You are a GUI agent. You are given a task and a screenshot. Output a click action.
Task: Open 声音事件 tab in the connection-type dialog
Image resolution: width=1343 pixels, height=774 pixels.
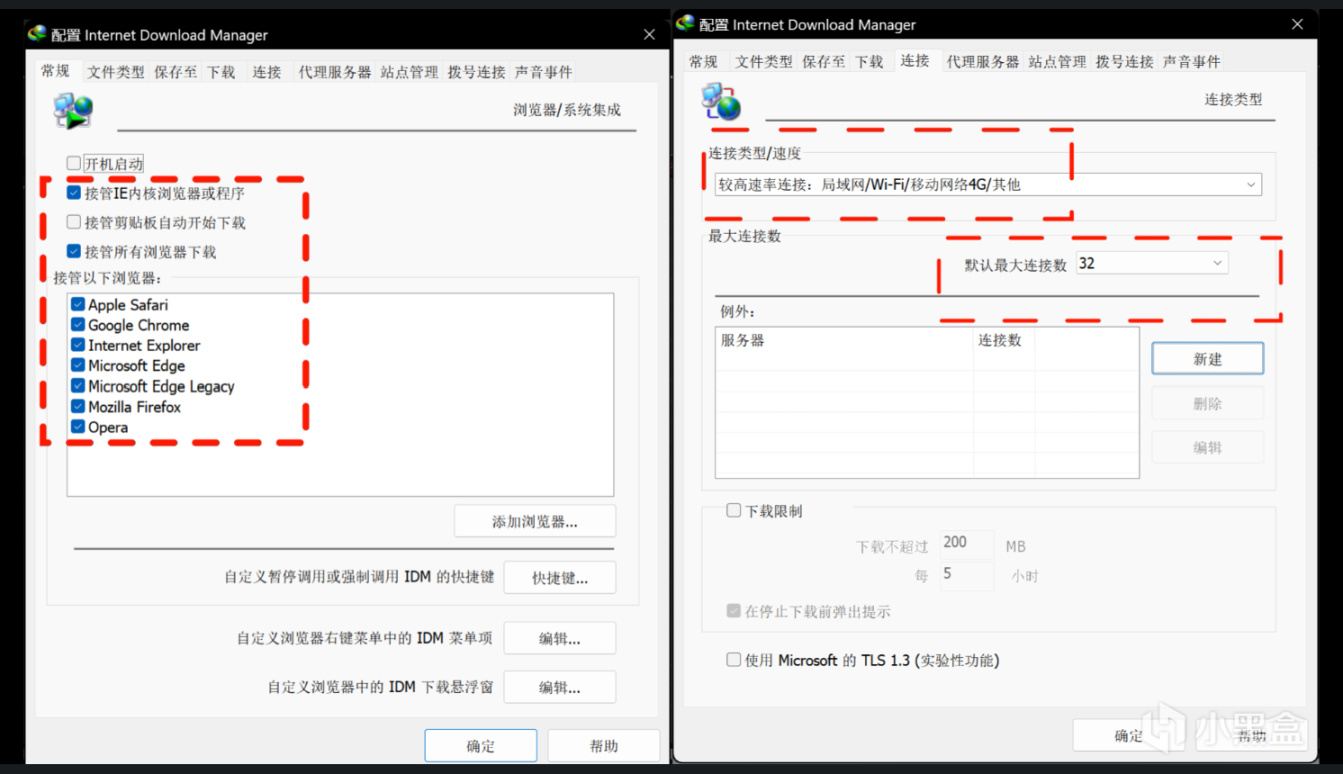[1192, 62]
